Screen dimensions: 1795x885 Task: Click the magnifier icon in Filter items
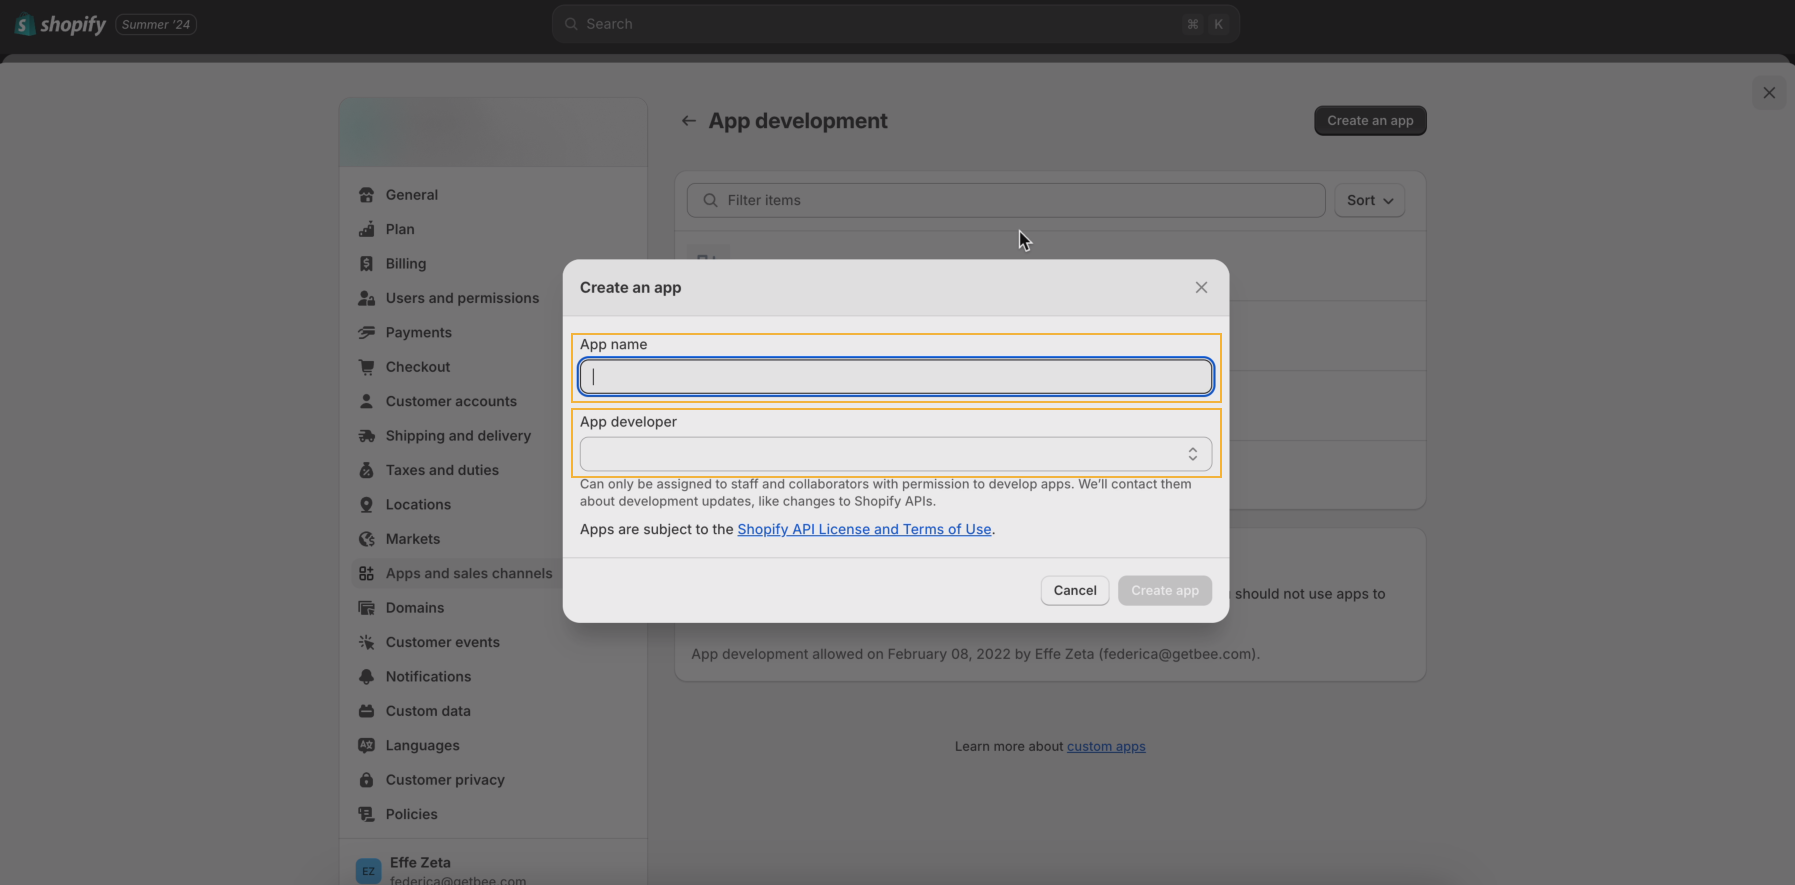(710, 200)
